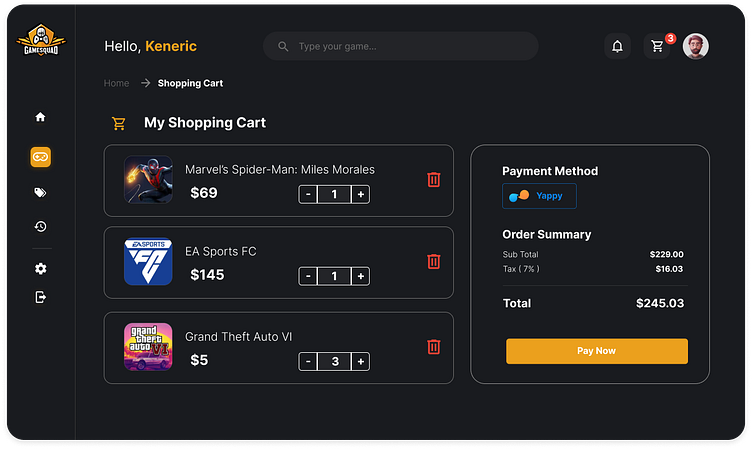This screenshot has width=752, height=449.
Task: Open the price tag deals icon
Action: pos(41,193)
